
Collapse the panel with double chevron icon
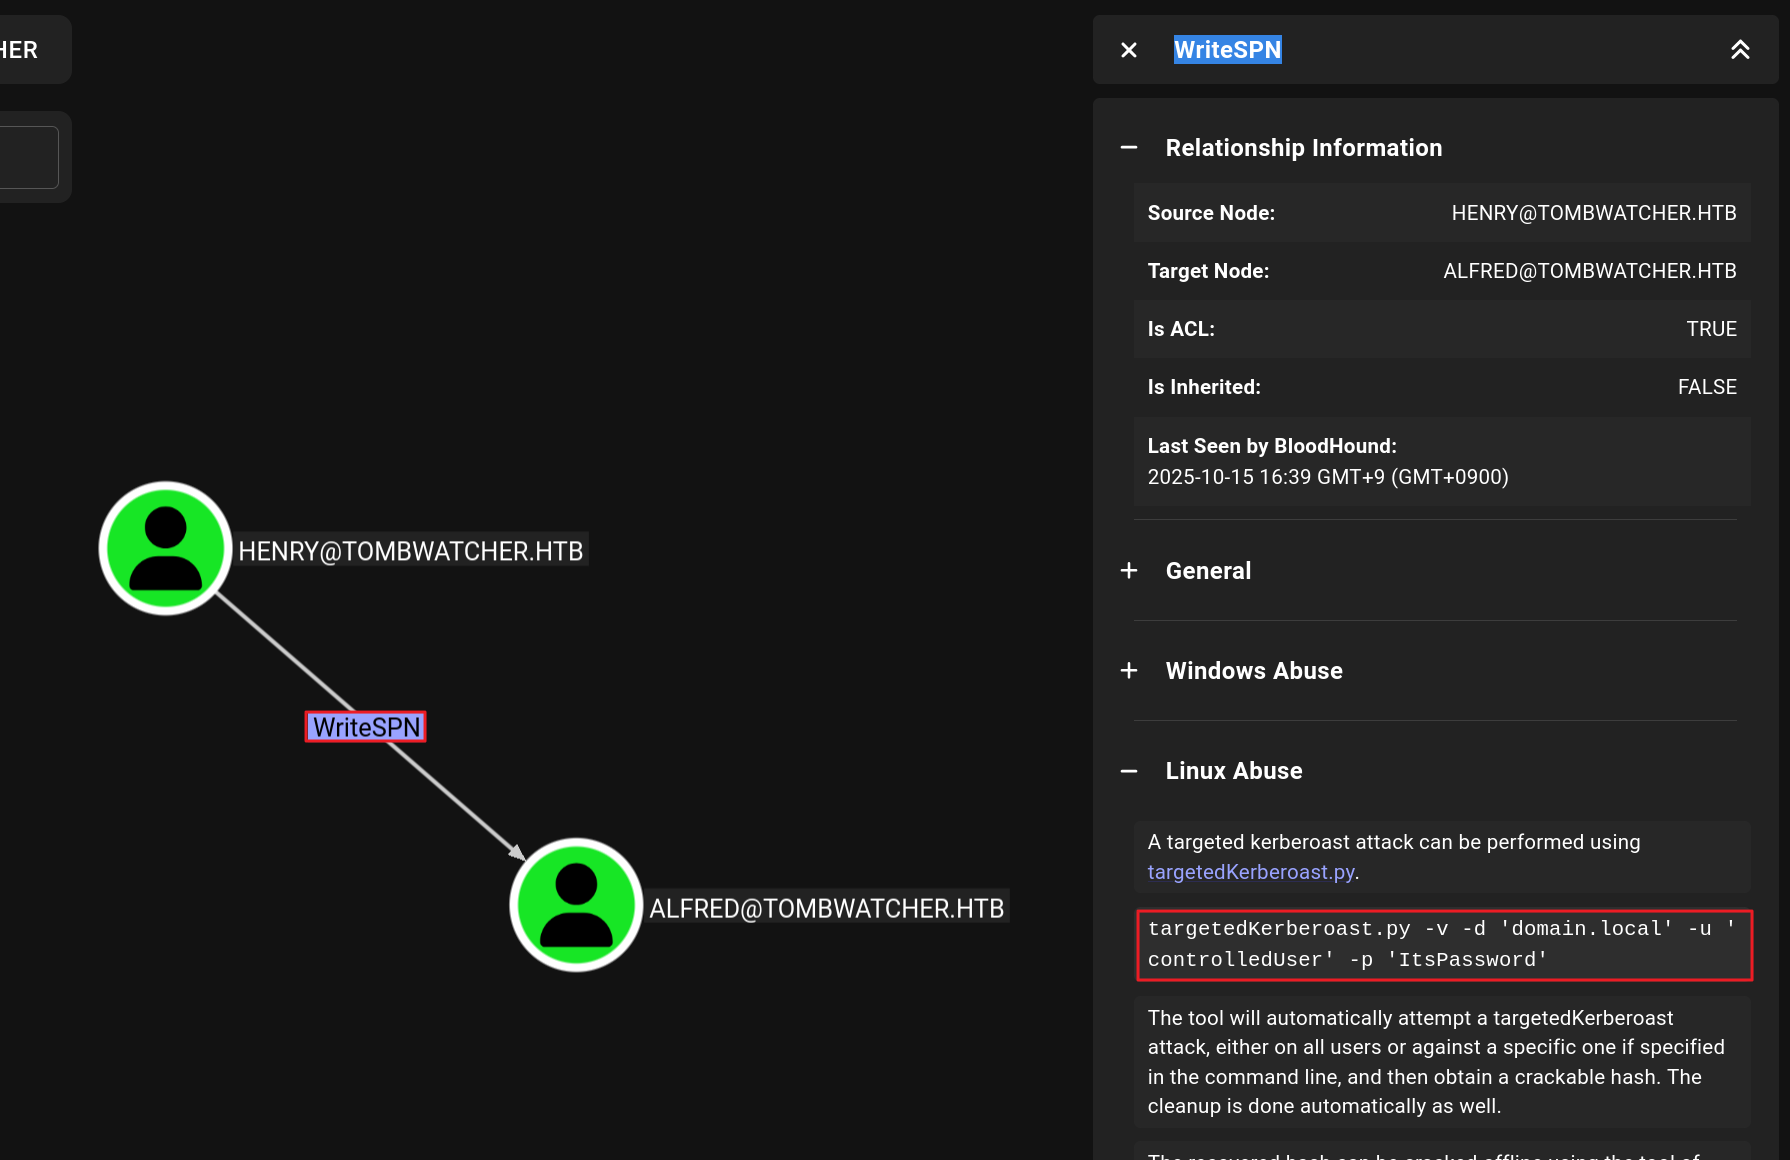[x=1740, y=50]
